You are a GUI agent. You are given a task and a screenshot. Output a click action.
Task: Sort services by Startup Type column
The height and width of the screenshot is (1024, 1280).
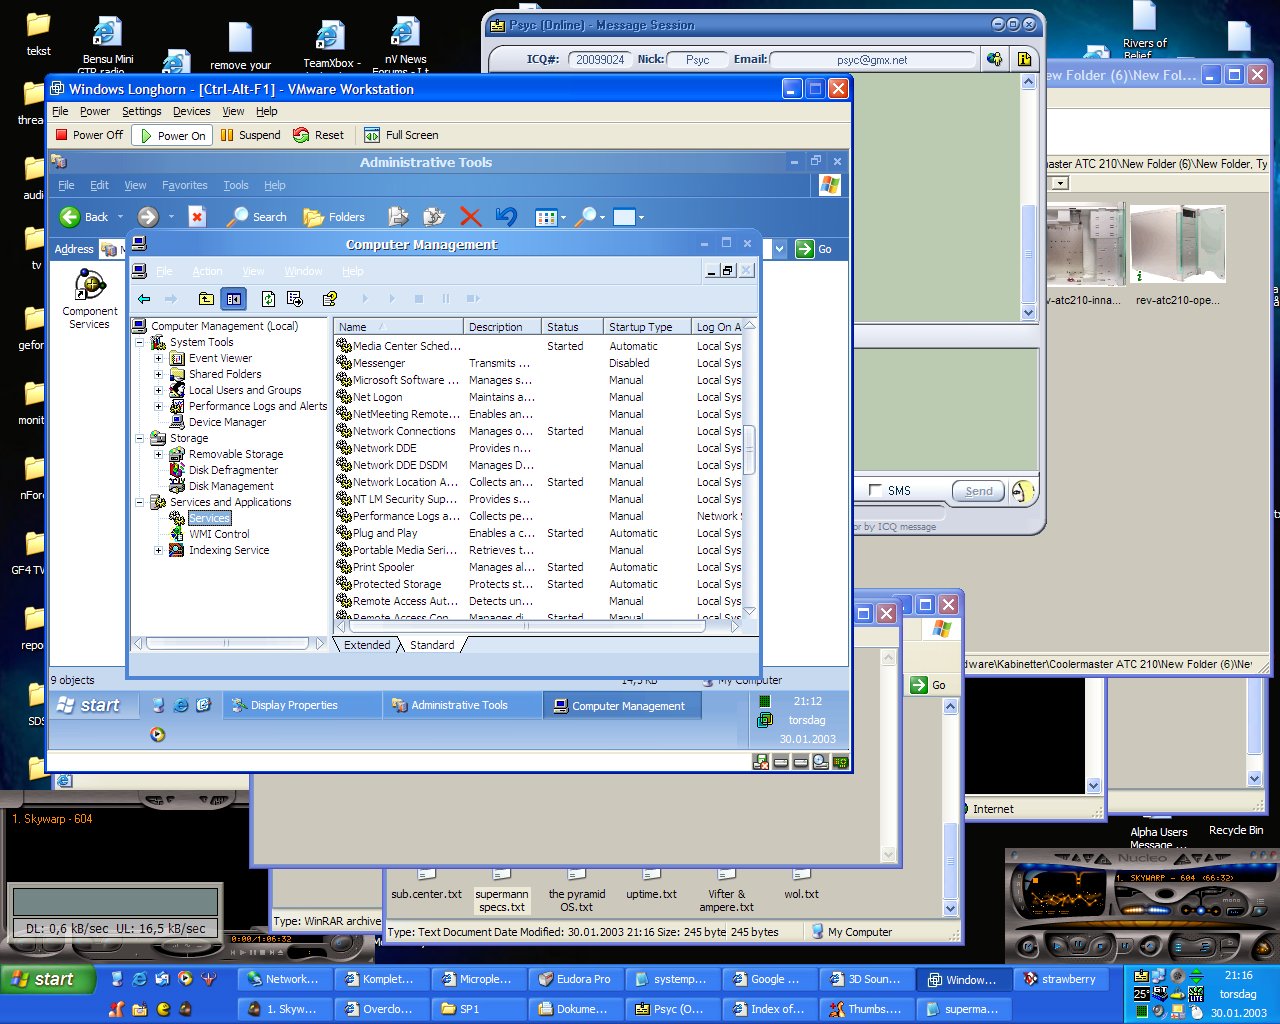point(646,327)
